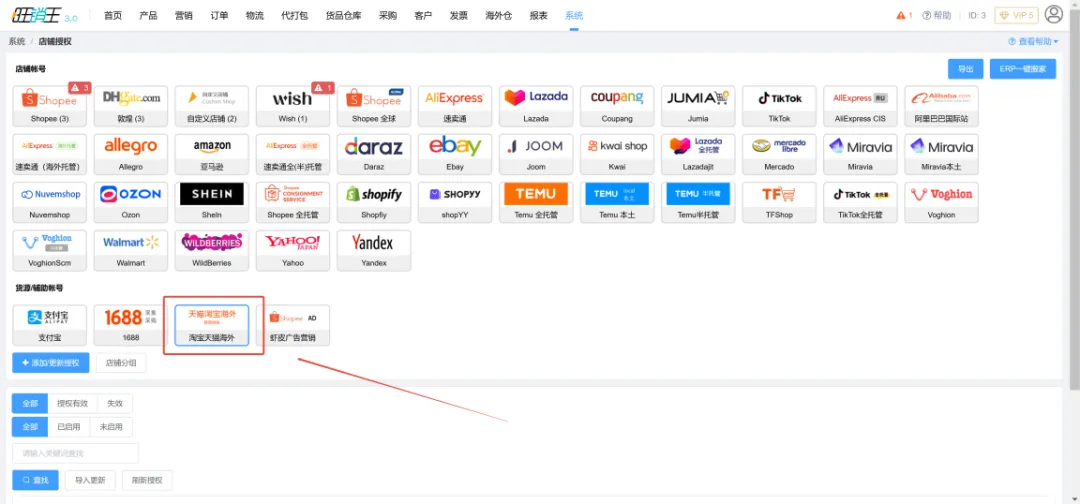
Task: Open the 报表 menu
Action: point(539,15)
